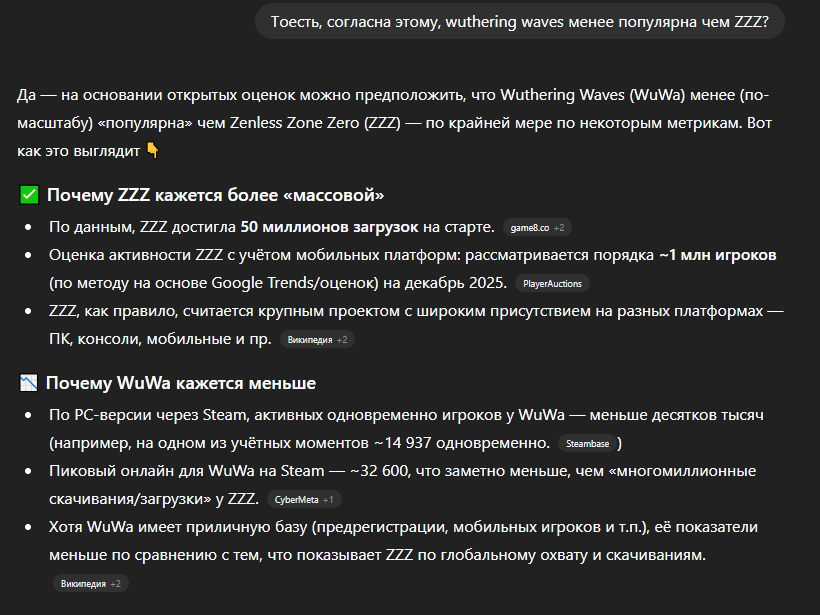Click the intro paragraph starting 'Да — на основании'
The width and height of the screenshot is (820, 615).
pos(394,123)
